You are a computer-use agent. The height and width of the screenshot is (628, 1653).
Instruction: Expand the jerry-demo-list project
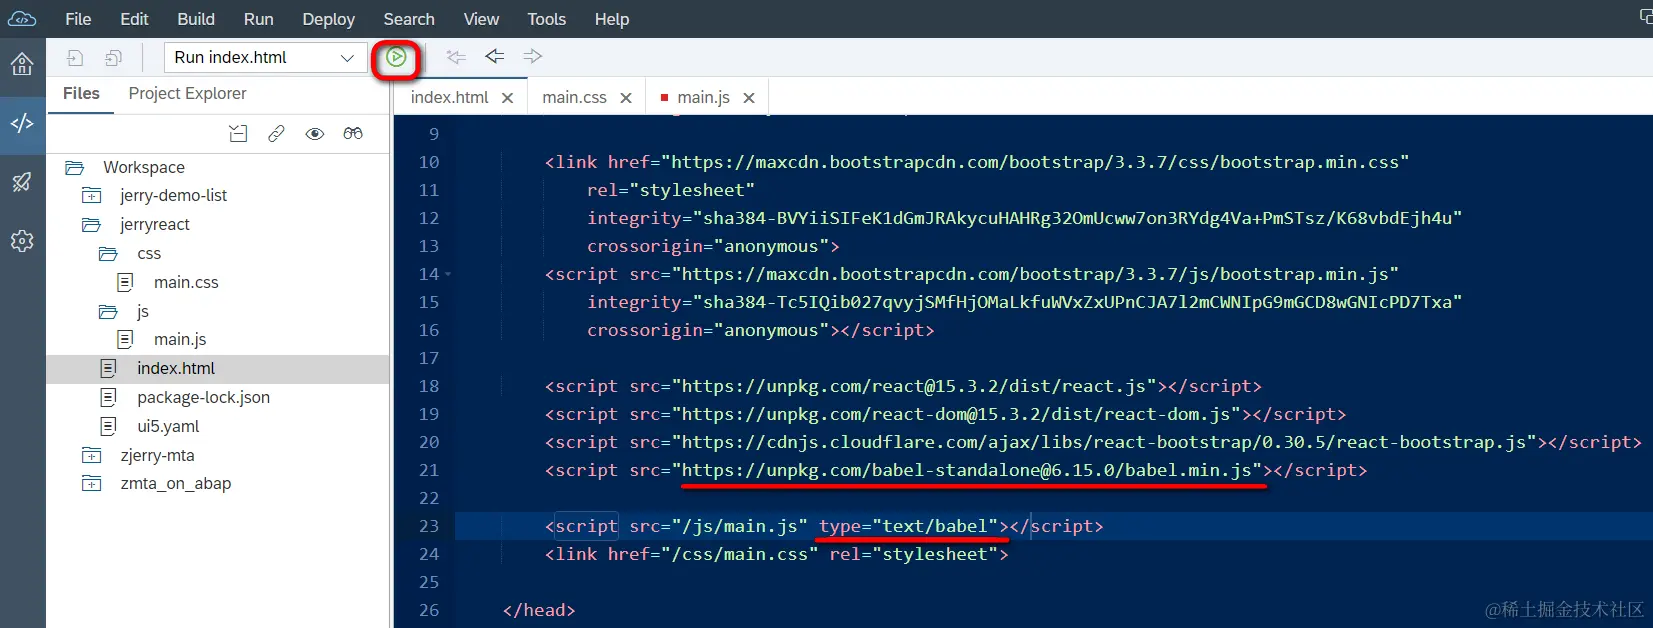click(91, 196)
